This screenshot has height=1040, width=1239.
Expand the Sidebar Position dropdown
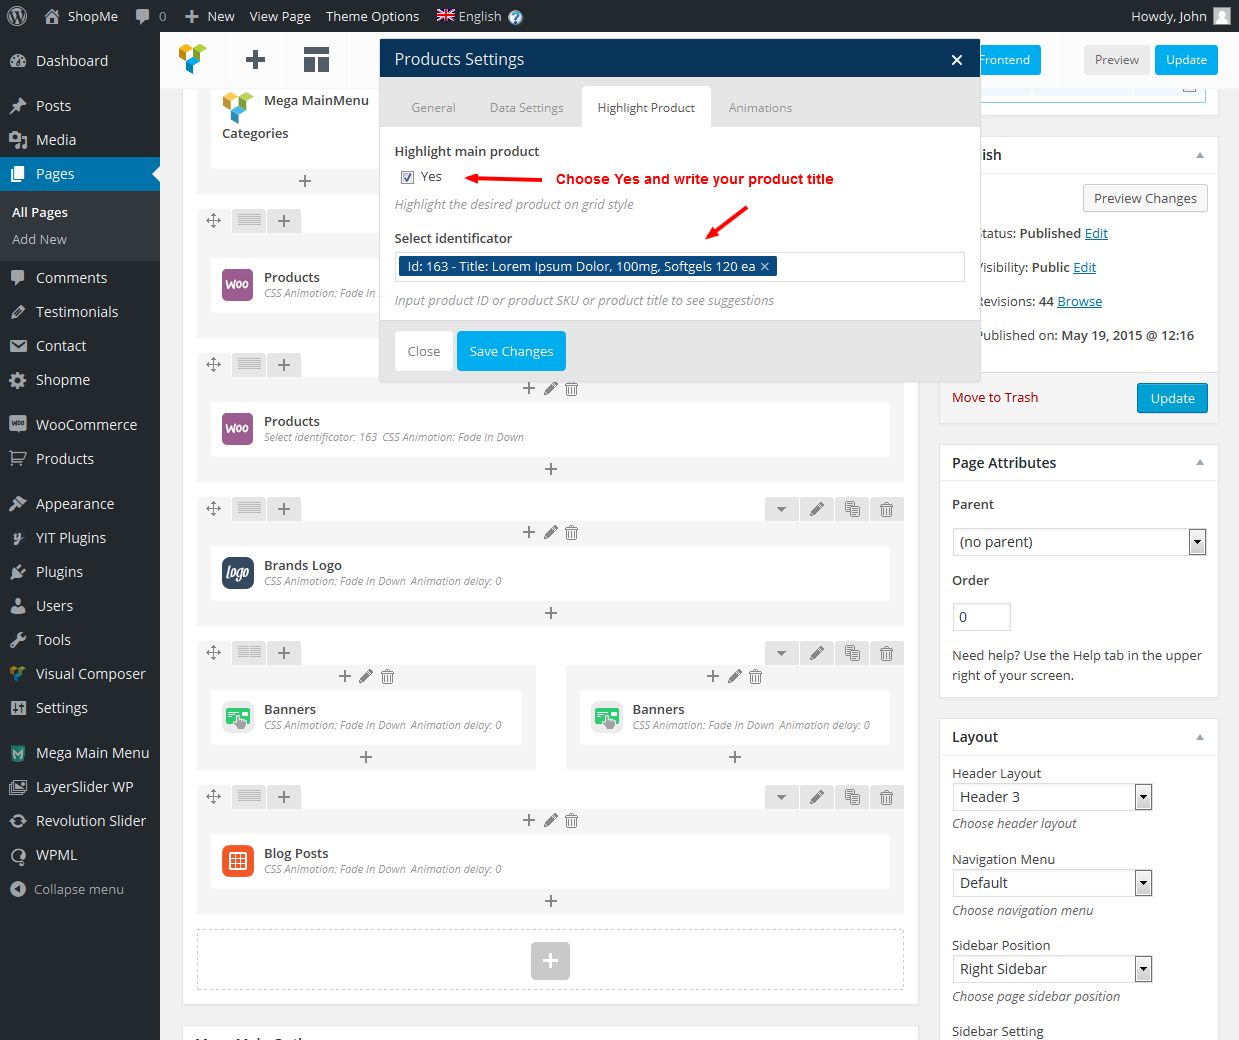coord(1052,969)
